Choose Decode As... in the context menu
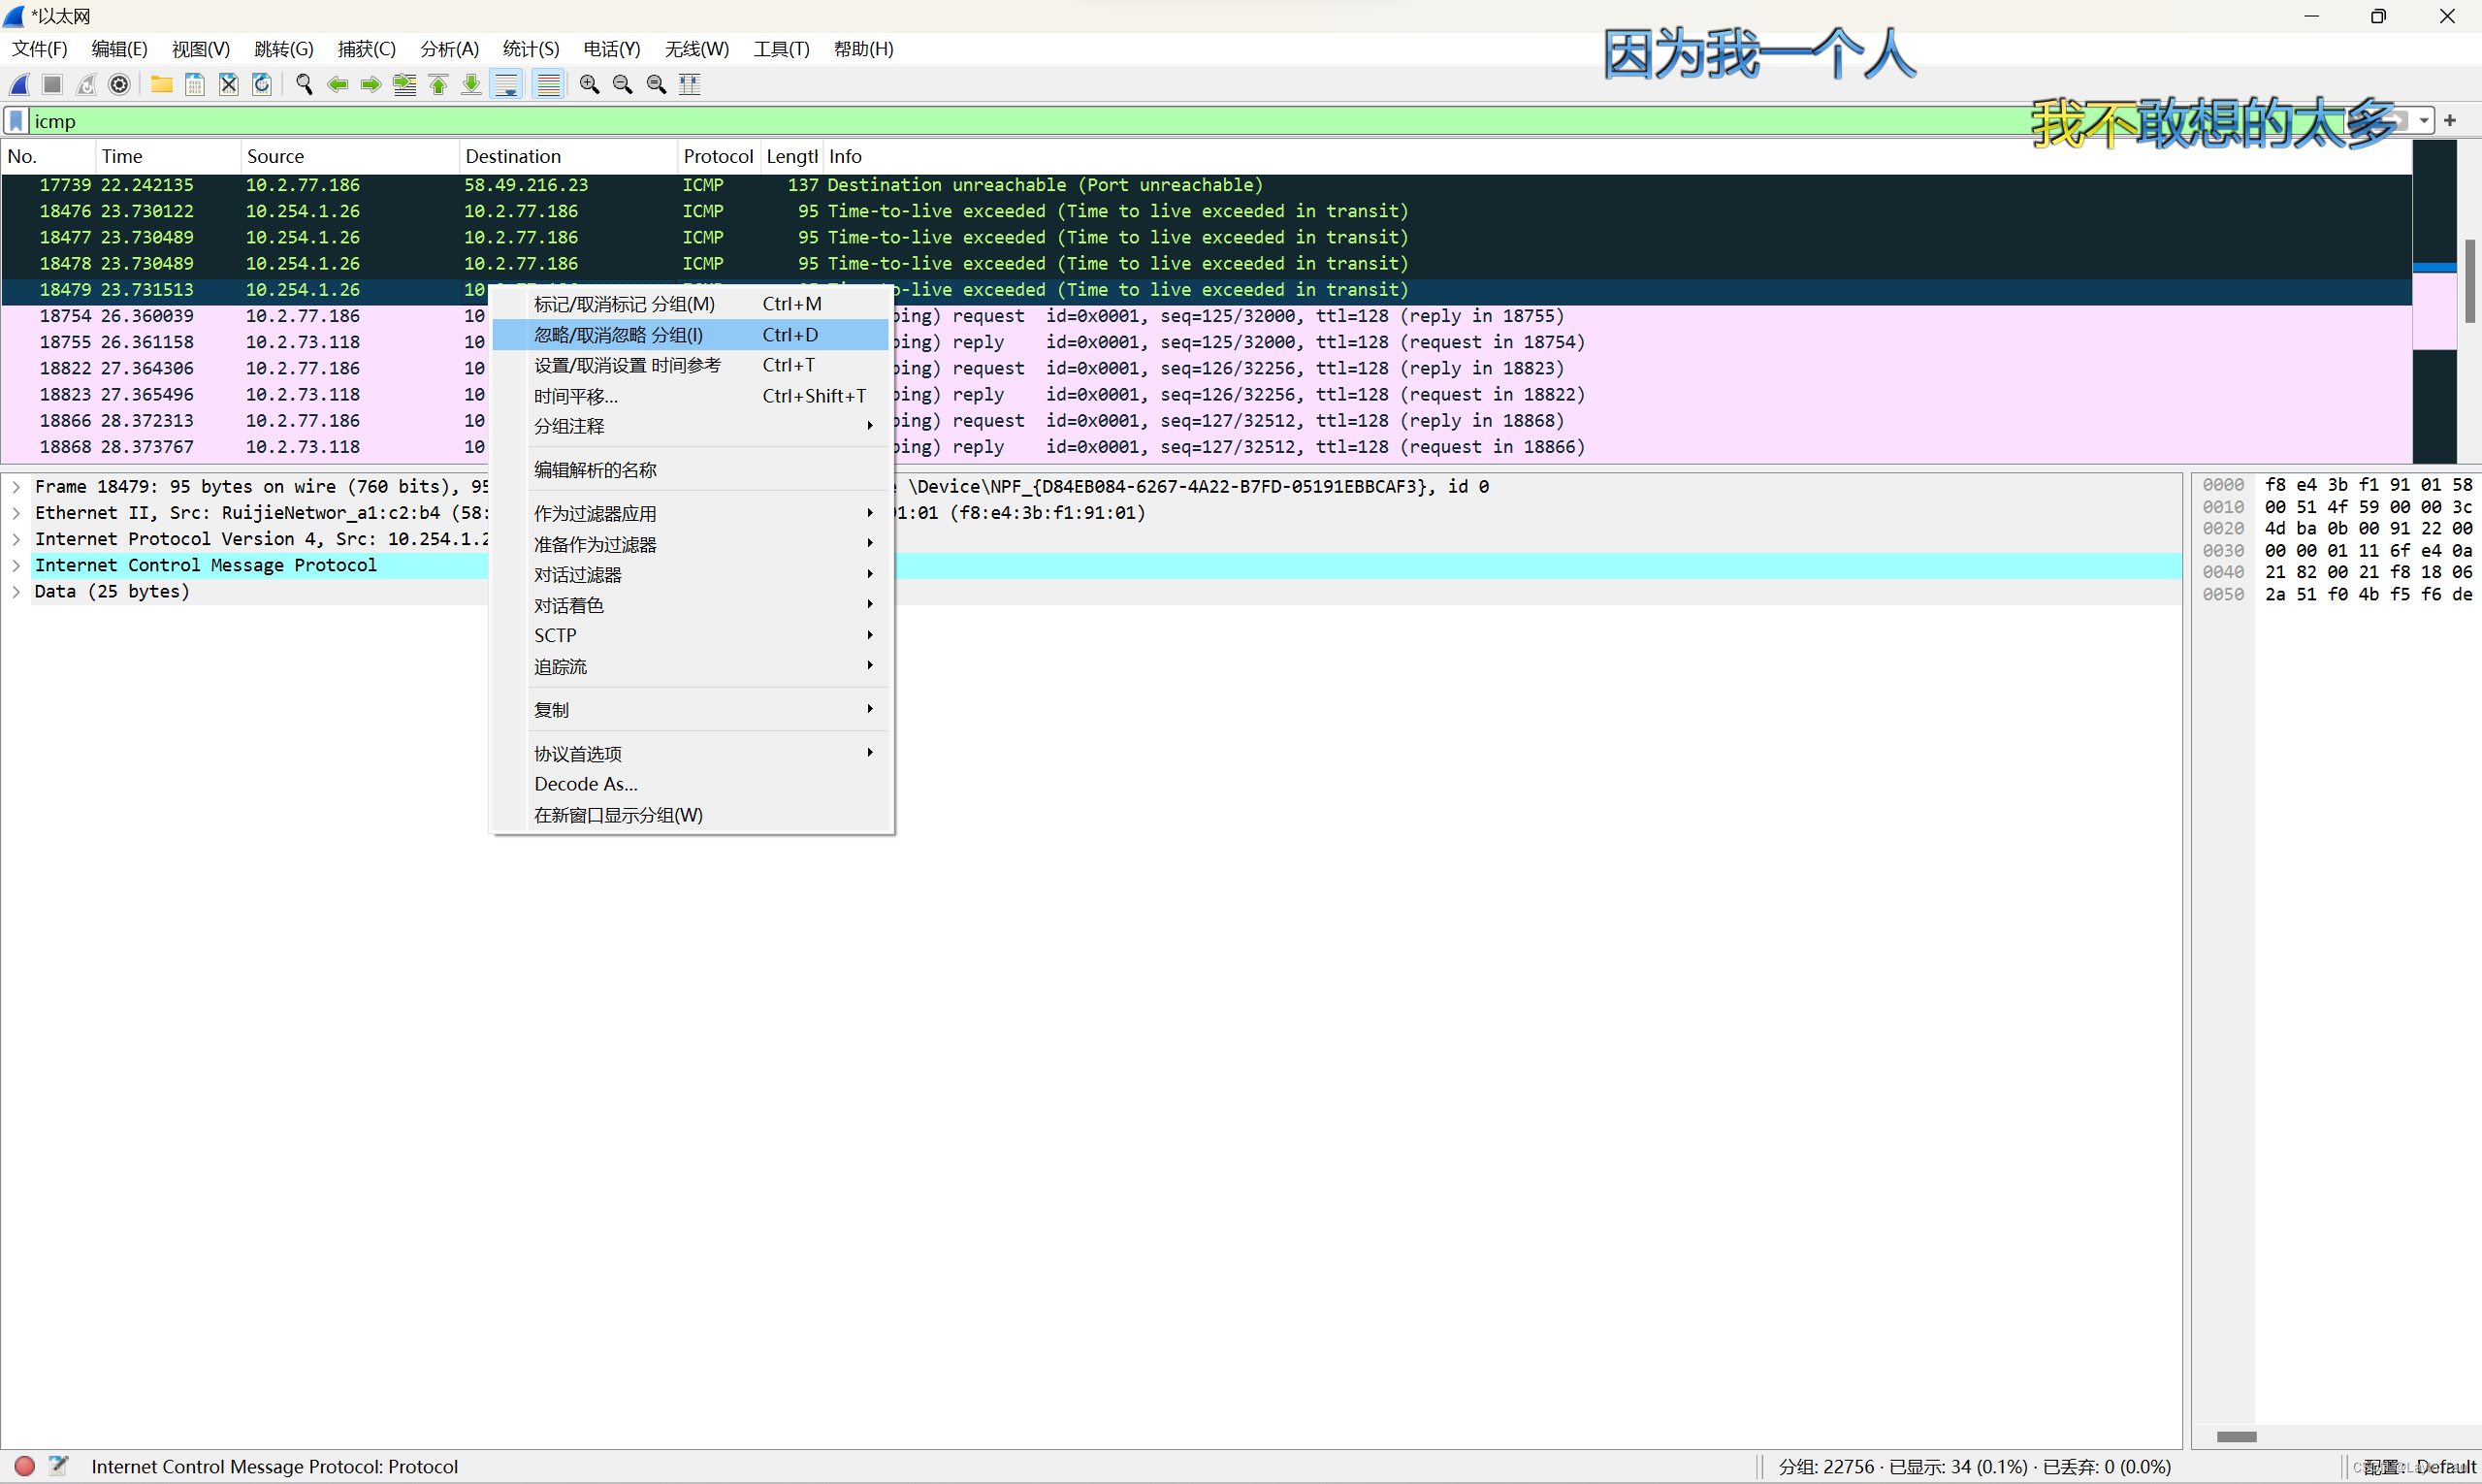Image resolution: width=2482 pixels, height=1484 pixels. coord(691,784)
